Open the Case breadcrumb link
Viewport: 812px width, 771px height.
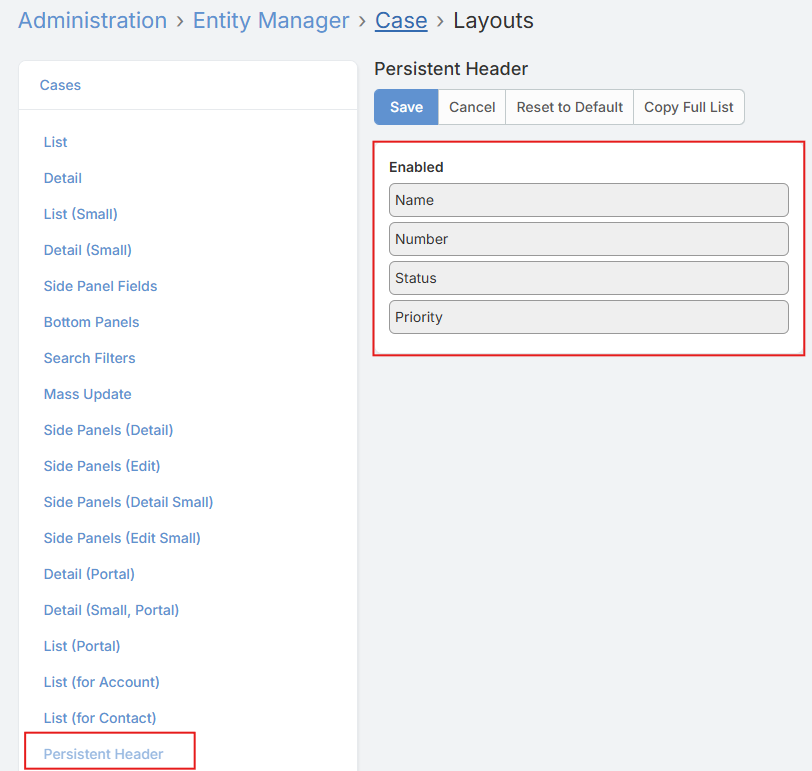(x=401, y=20)
